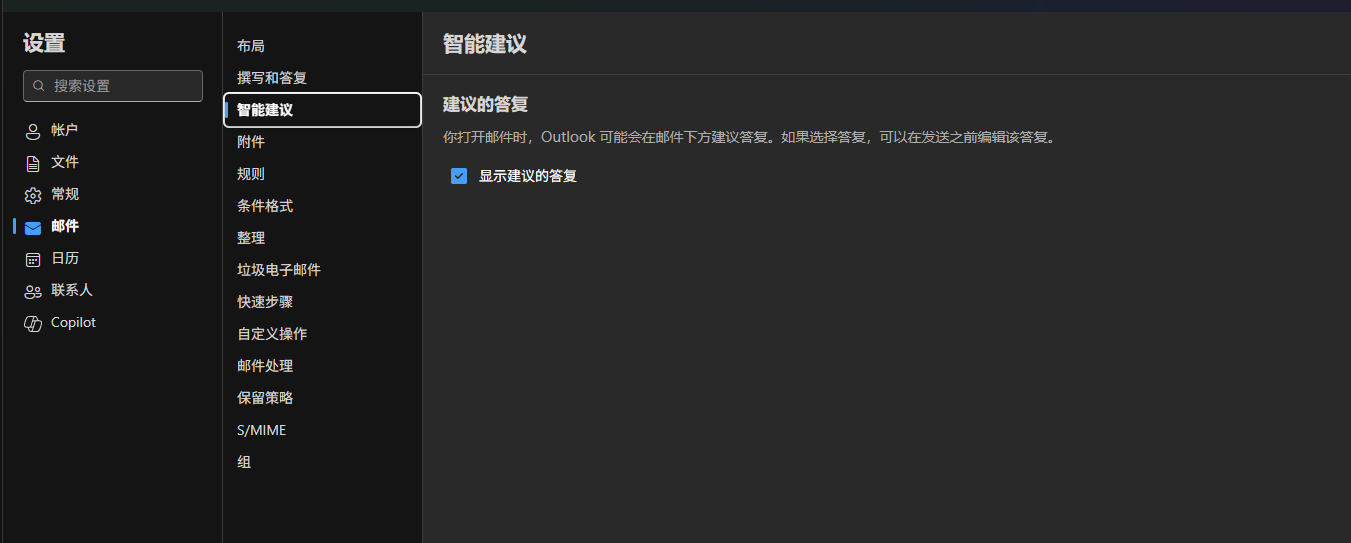Click the description starting 你打开邮件时
The height and width of the screenshot is (543, 1351).
tap(750, 137)
